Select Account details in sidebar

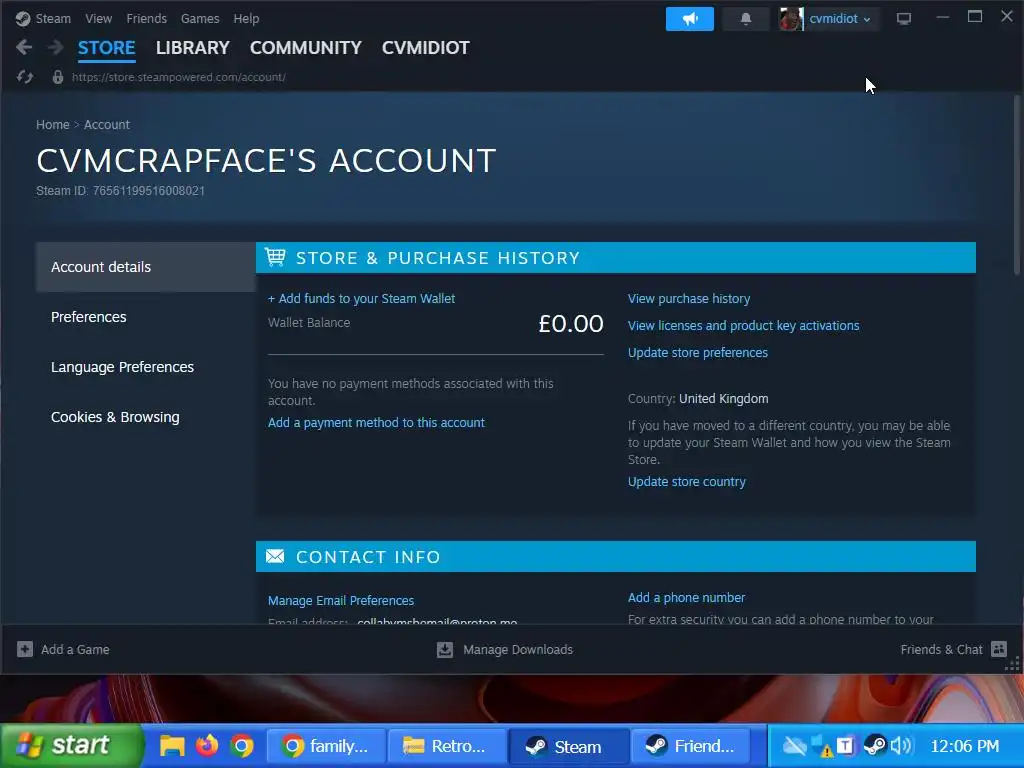tap(146, 267)
